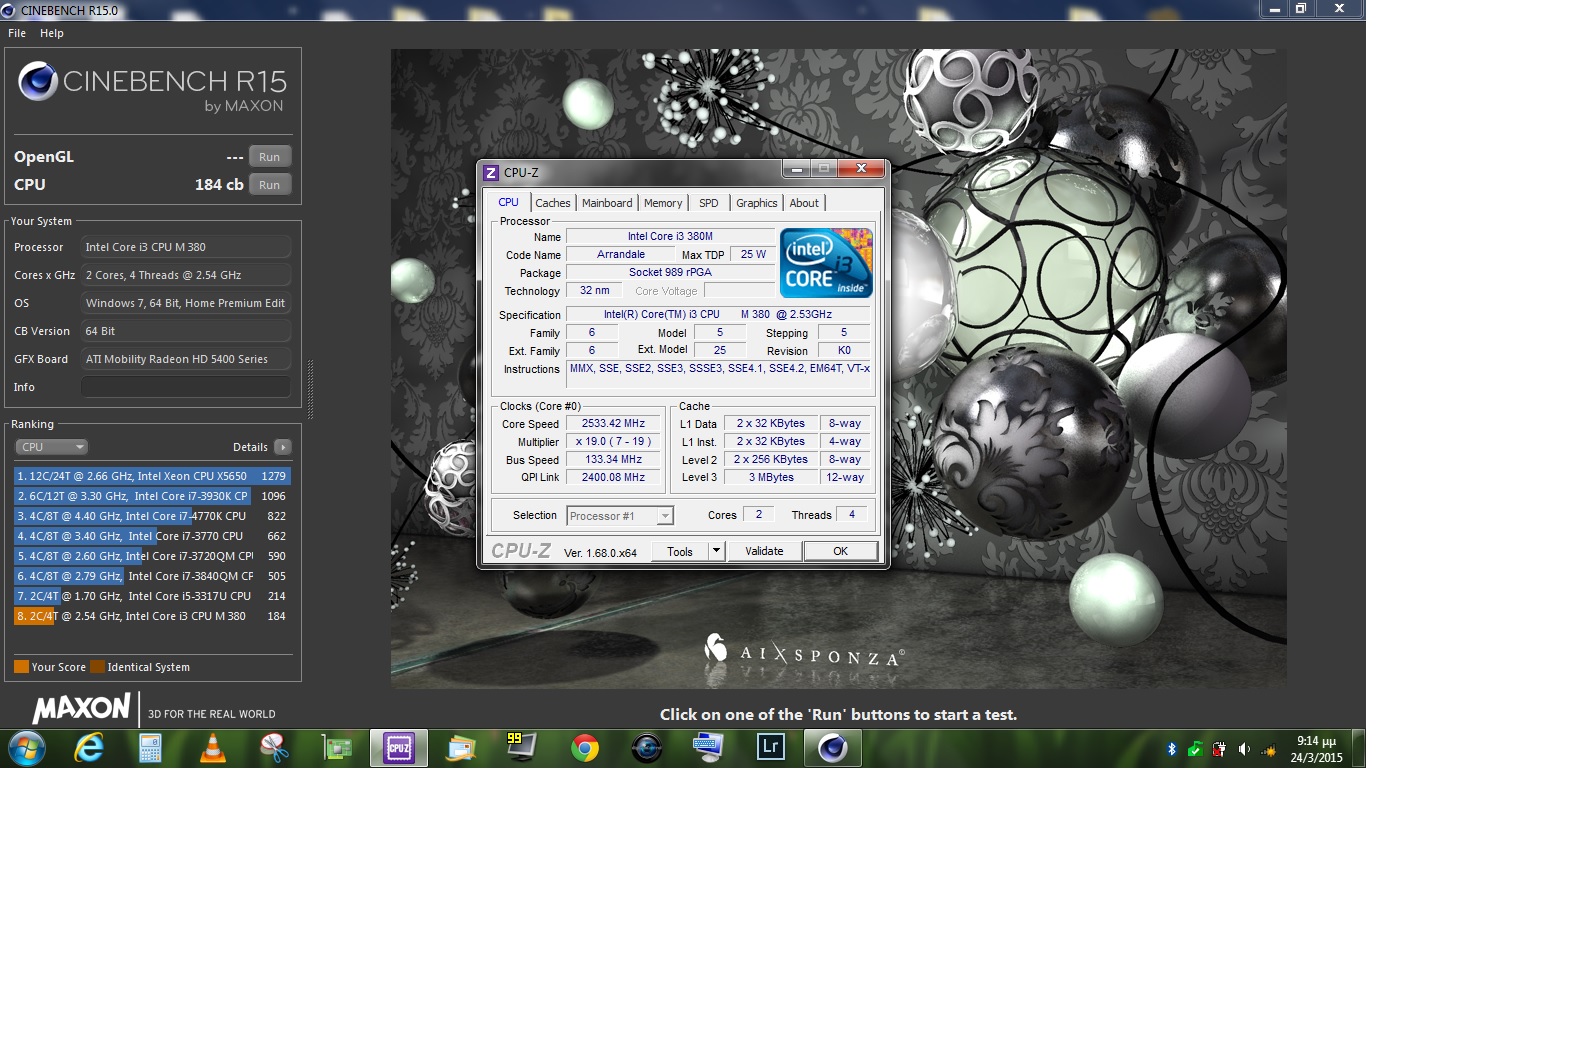The image size is (1578, 1045).
Task: Open the Windows Start menu orb
Action: 27,748
